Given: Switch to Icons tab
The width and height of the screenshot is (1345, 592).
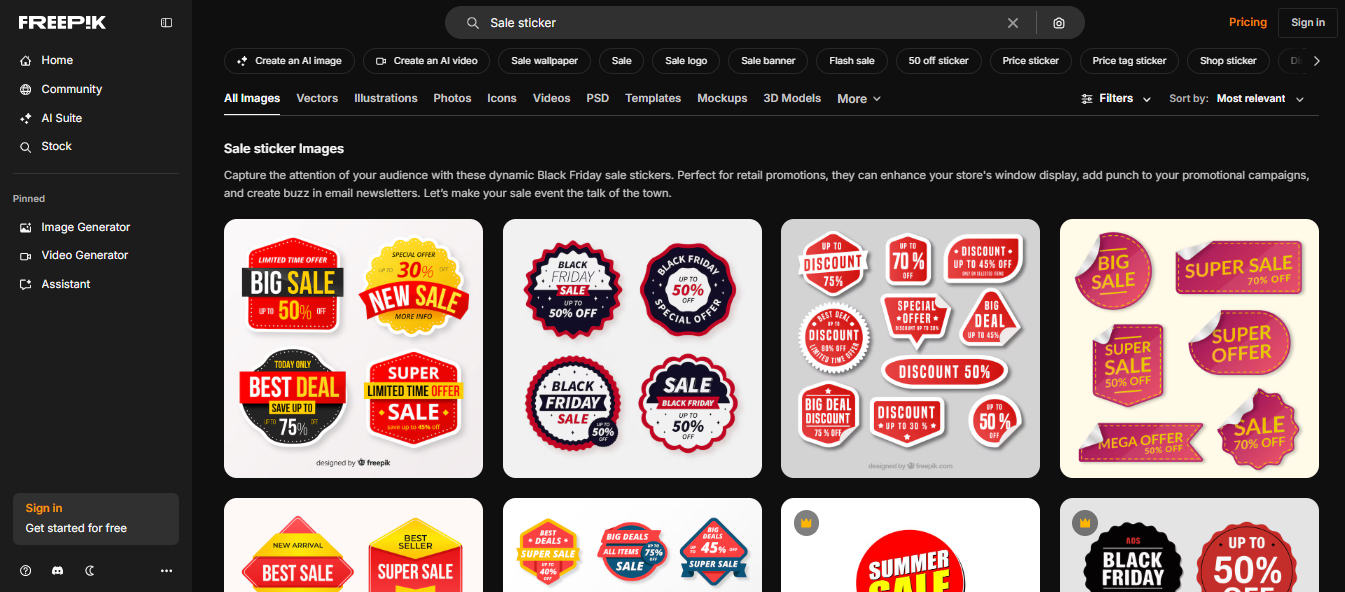Looking at the screenshot, I should pyautogui.click(x=502, y=98).
